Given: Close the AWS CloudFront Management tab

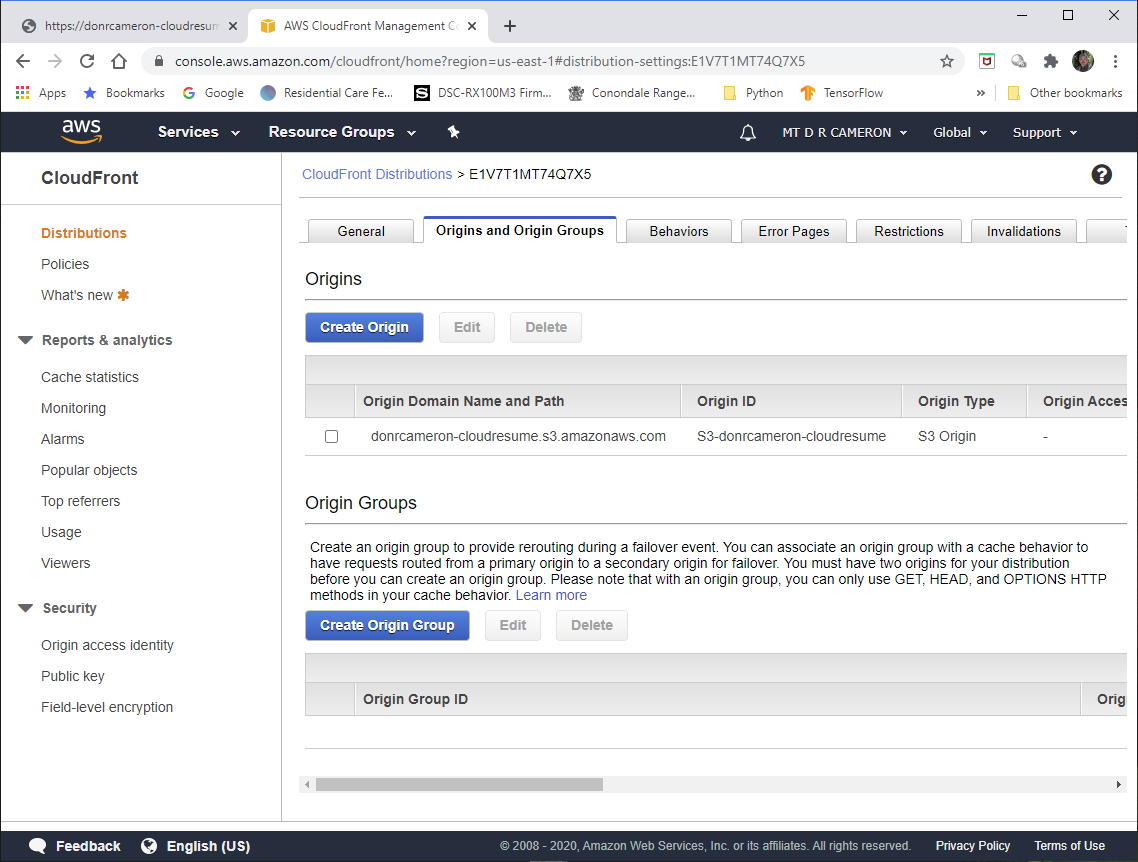Looking at the screenshot, I should pyautogui.click(x=472, y=26).
